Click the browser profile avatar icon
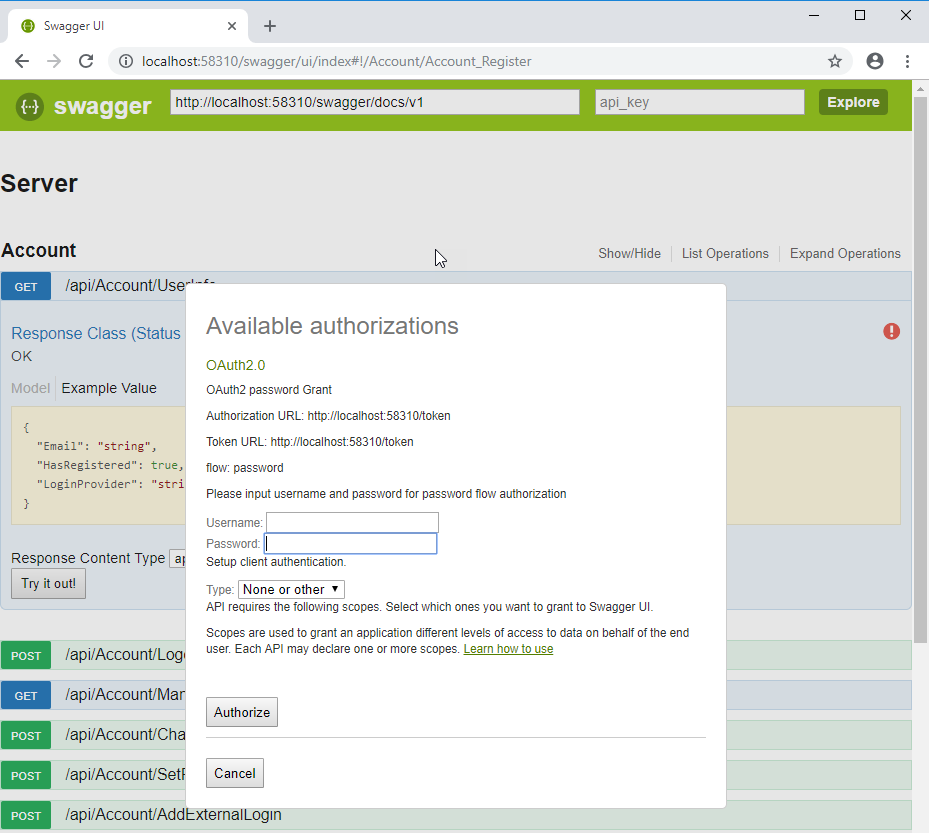Image resolution: width=929 pixels, height=833 pixels. coord(875,61)
